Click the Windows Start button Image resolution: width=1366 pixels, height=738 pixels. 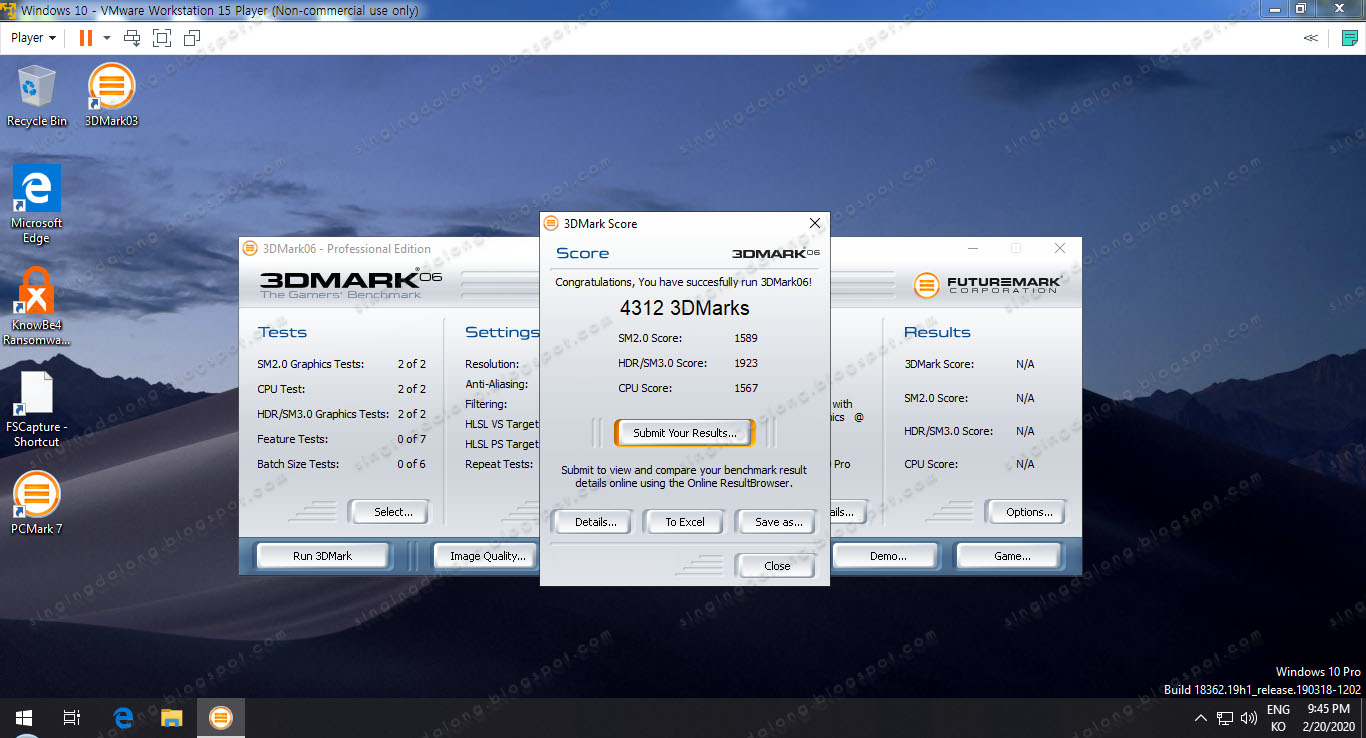pos(24,718)
